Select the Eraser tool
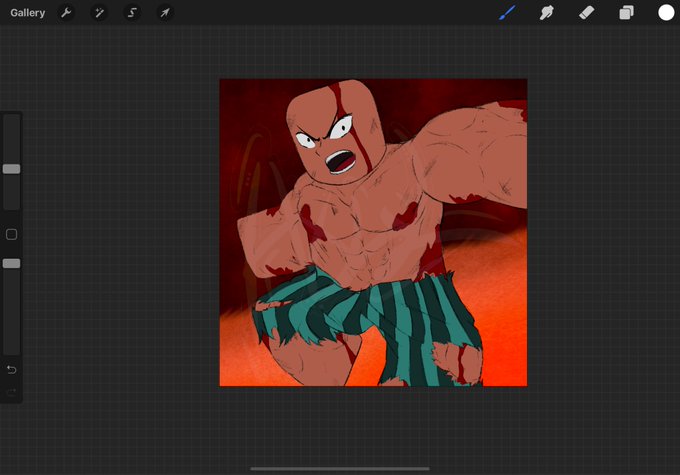Viewport: 680px width, 475px height. (586, 13)
